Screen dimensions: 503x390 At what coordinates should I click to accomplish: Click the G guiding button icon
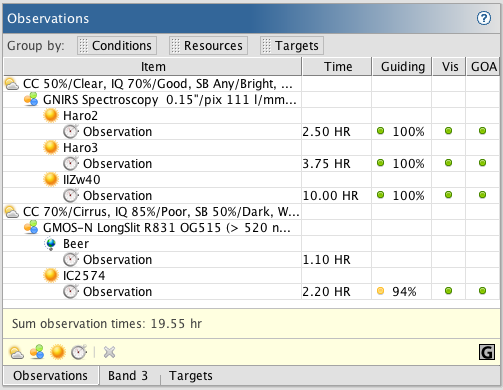(487, 352)
